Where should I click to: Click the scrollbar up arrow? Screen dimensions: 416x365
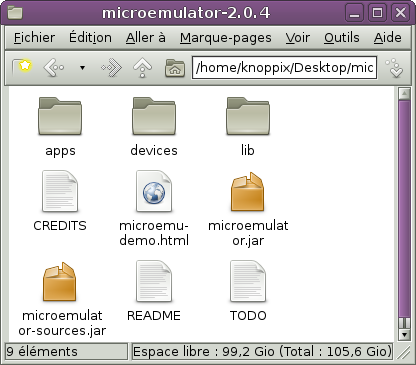(x=404, y=94)
